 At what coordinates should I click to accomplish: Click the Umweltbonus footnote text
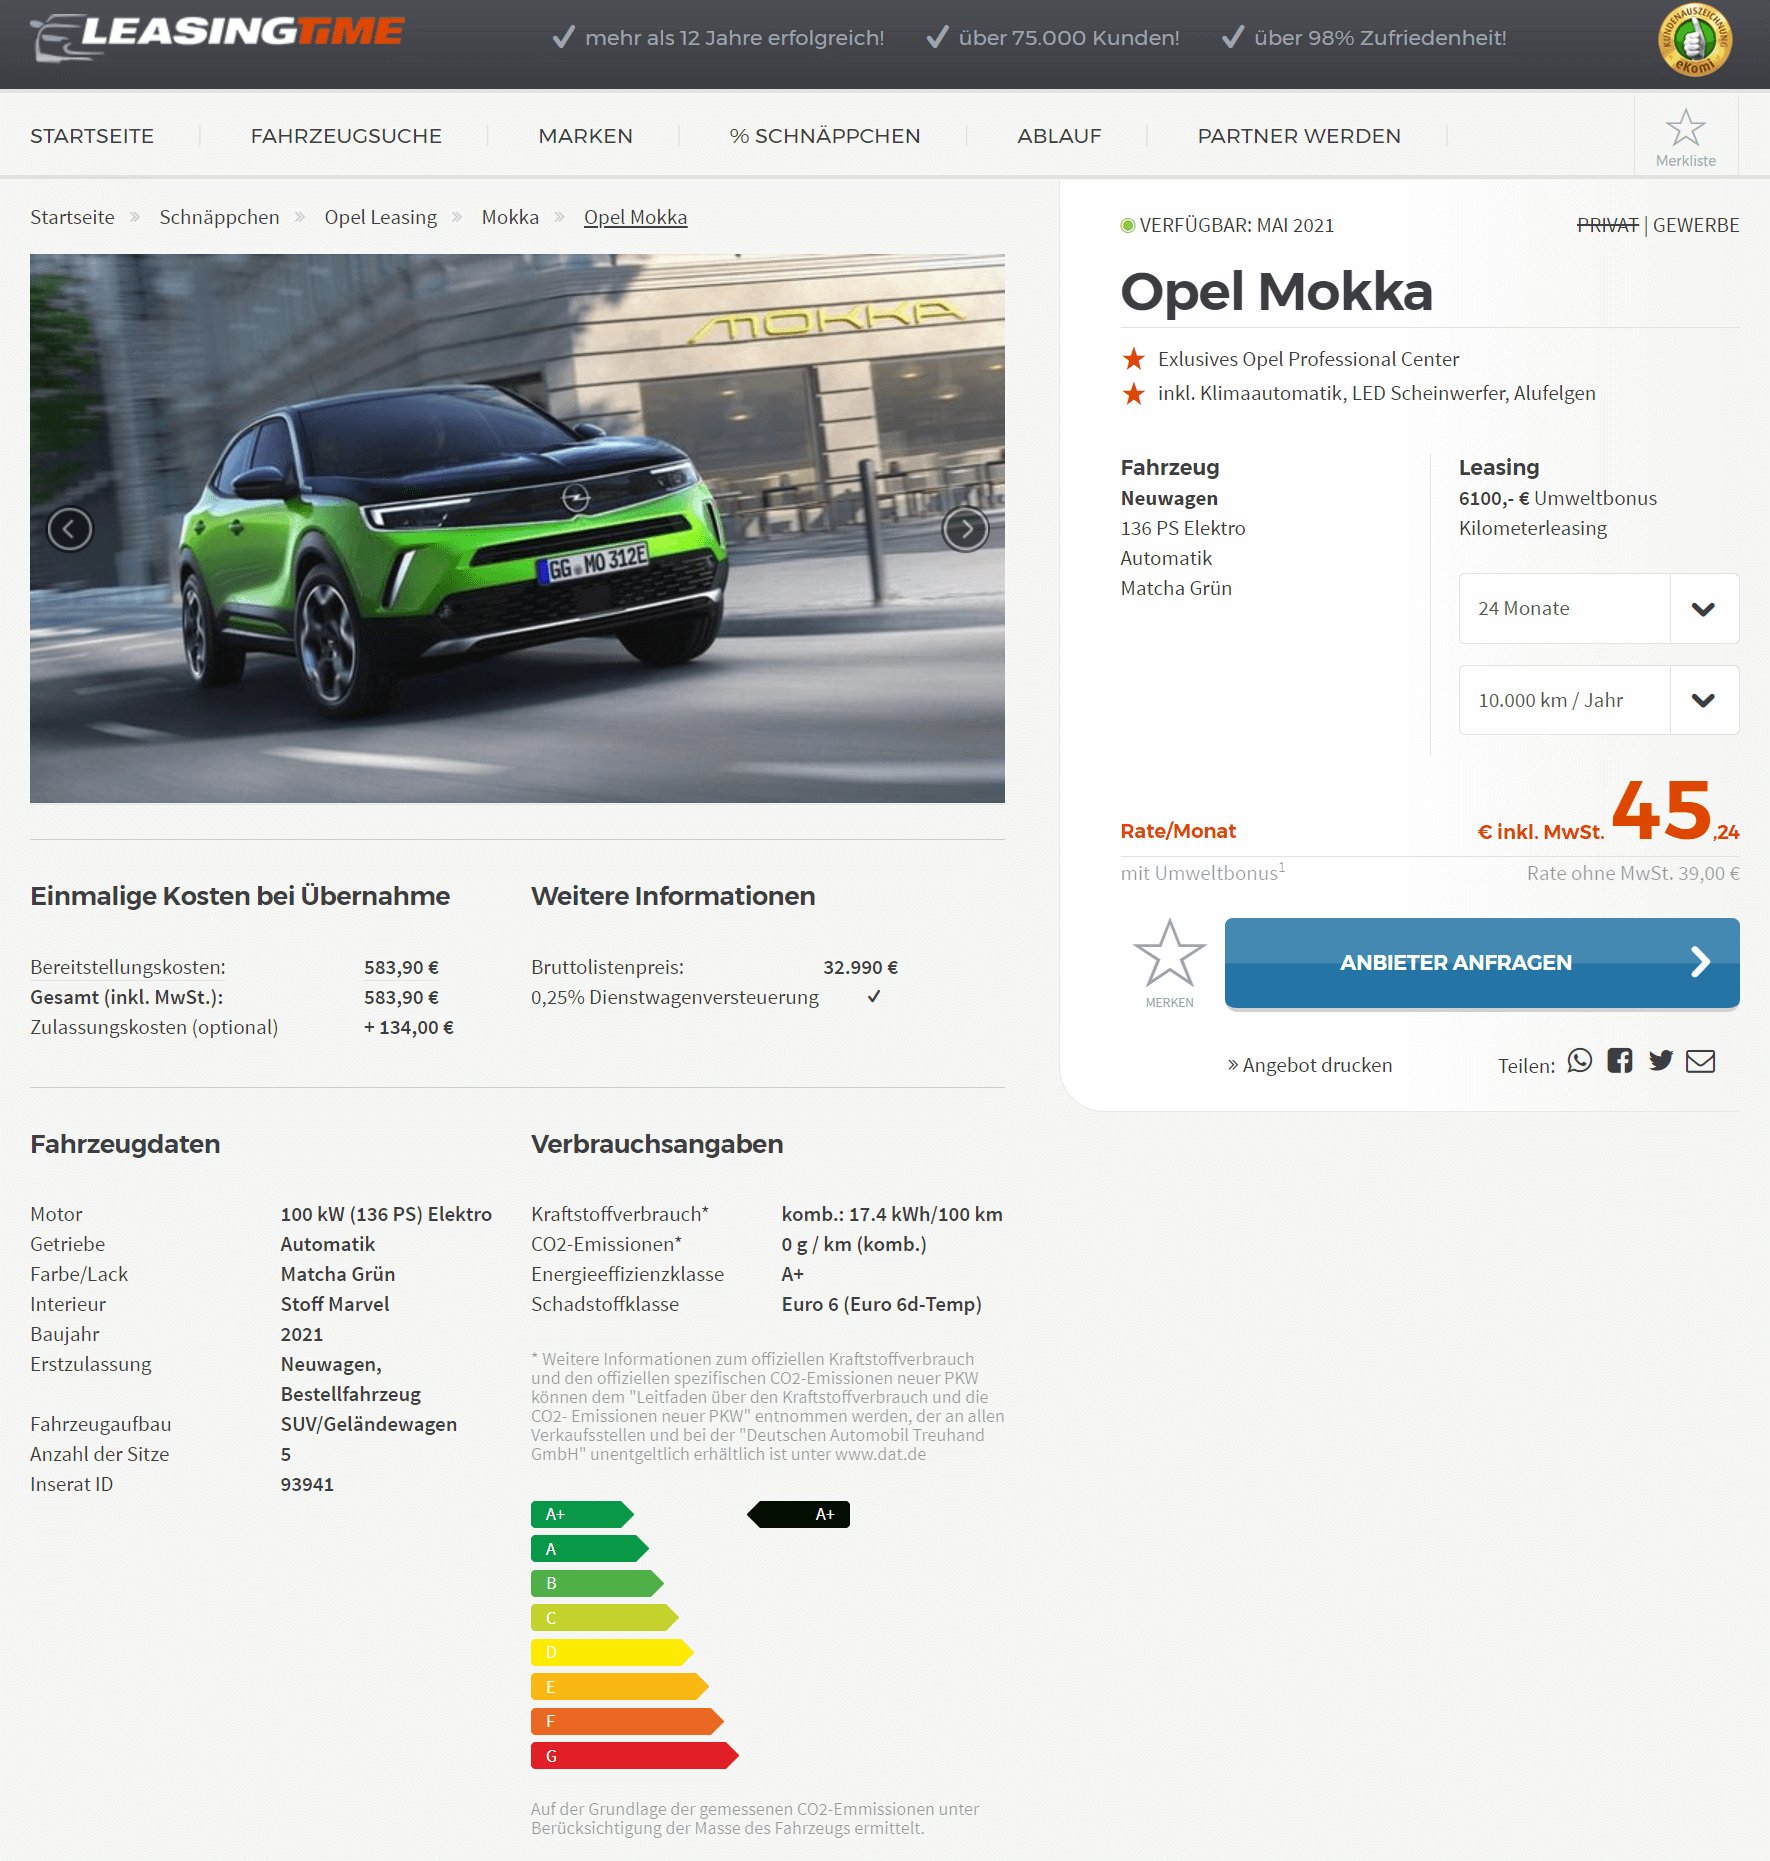point(1203,872)
